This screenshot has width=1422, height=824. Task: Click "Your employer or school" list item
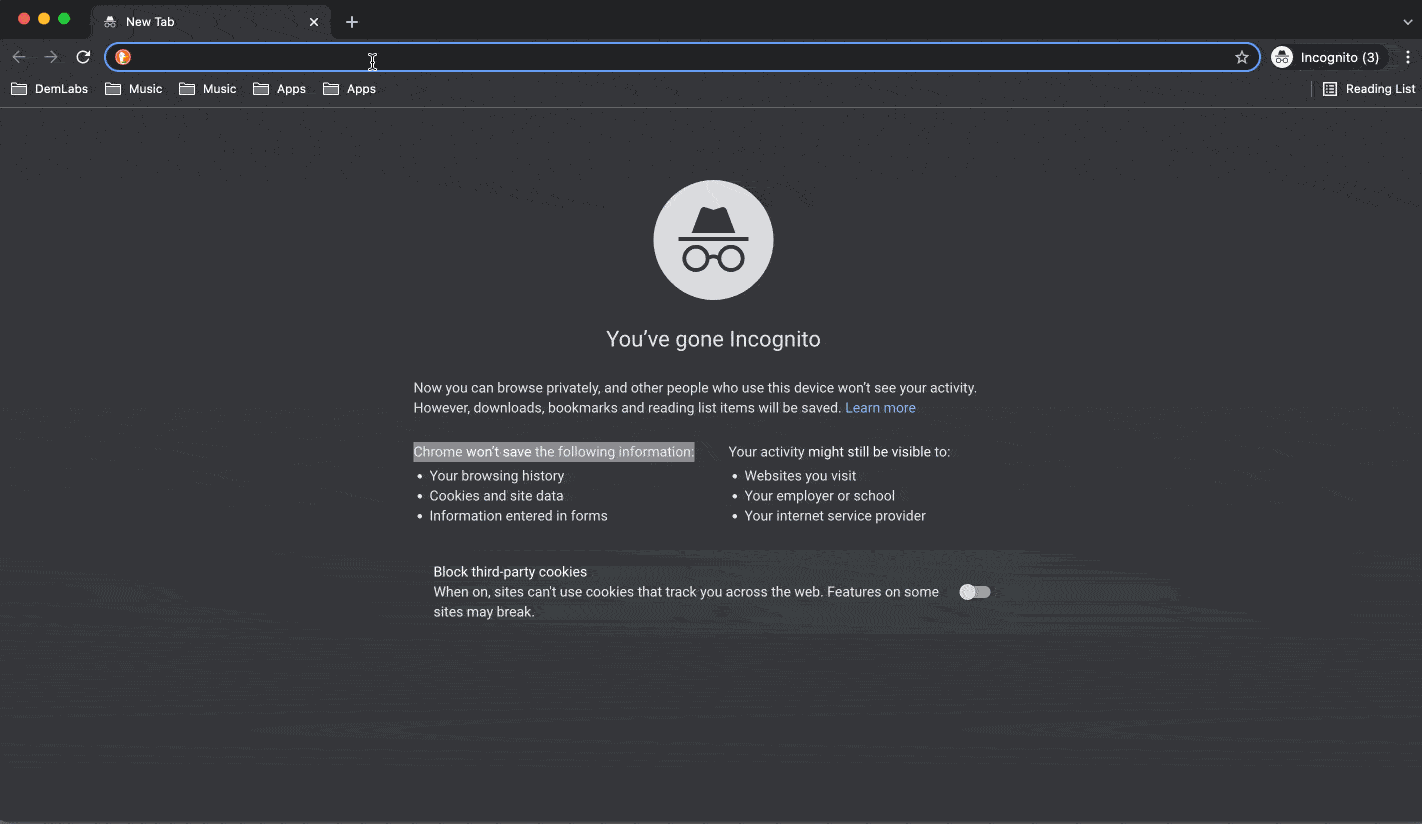(820, 496)
